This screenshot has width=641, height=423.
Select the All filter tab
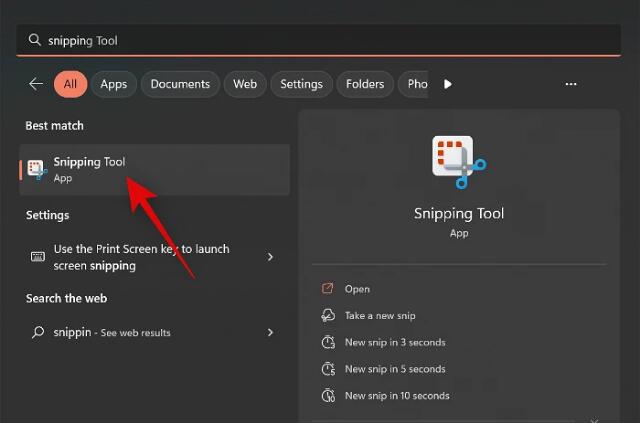pos(70,84)
